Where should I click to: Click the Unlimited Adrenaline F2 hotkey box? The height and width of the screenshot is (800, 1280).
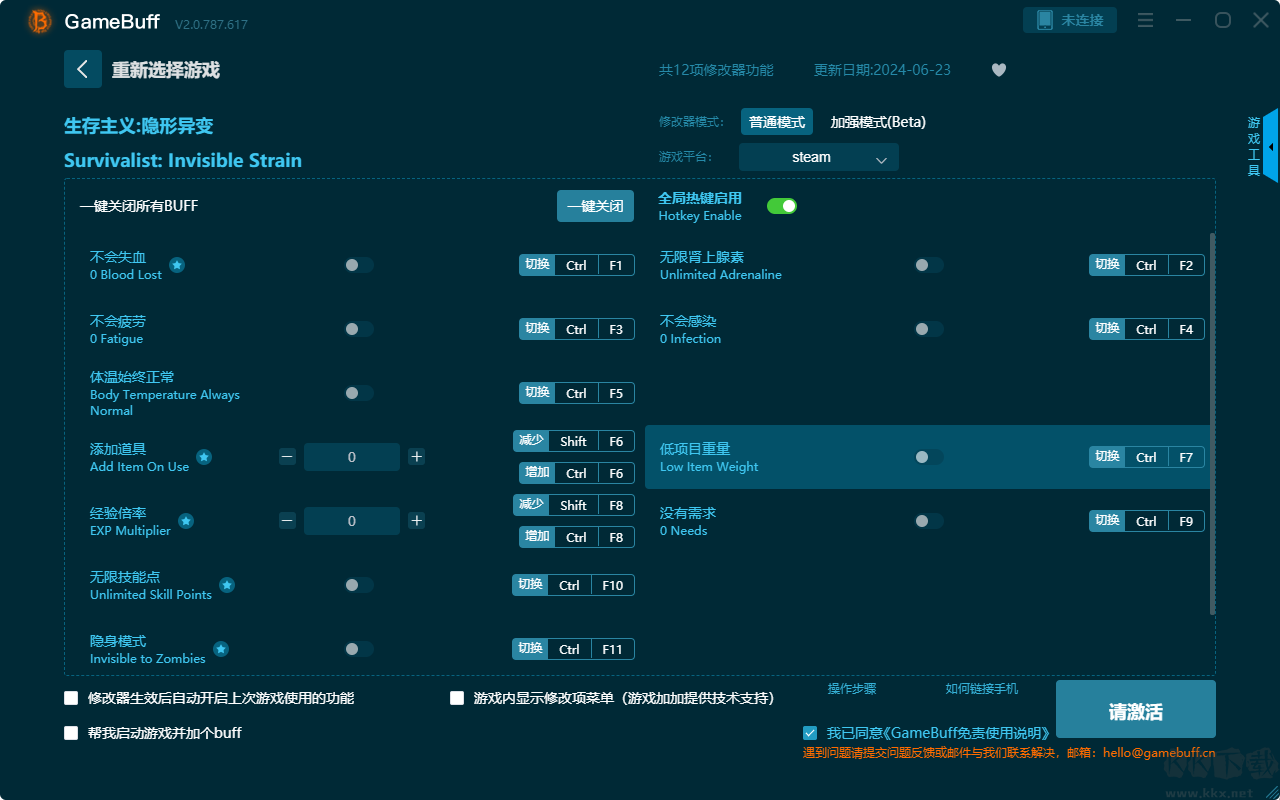tap(1147, 265)
